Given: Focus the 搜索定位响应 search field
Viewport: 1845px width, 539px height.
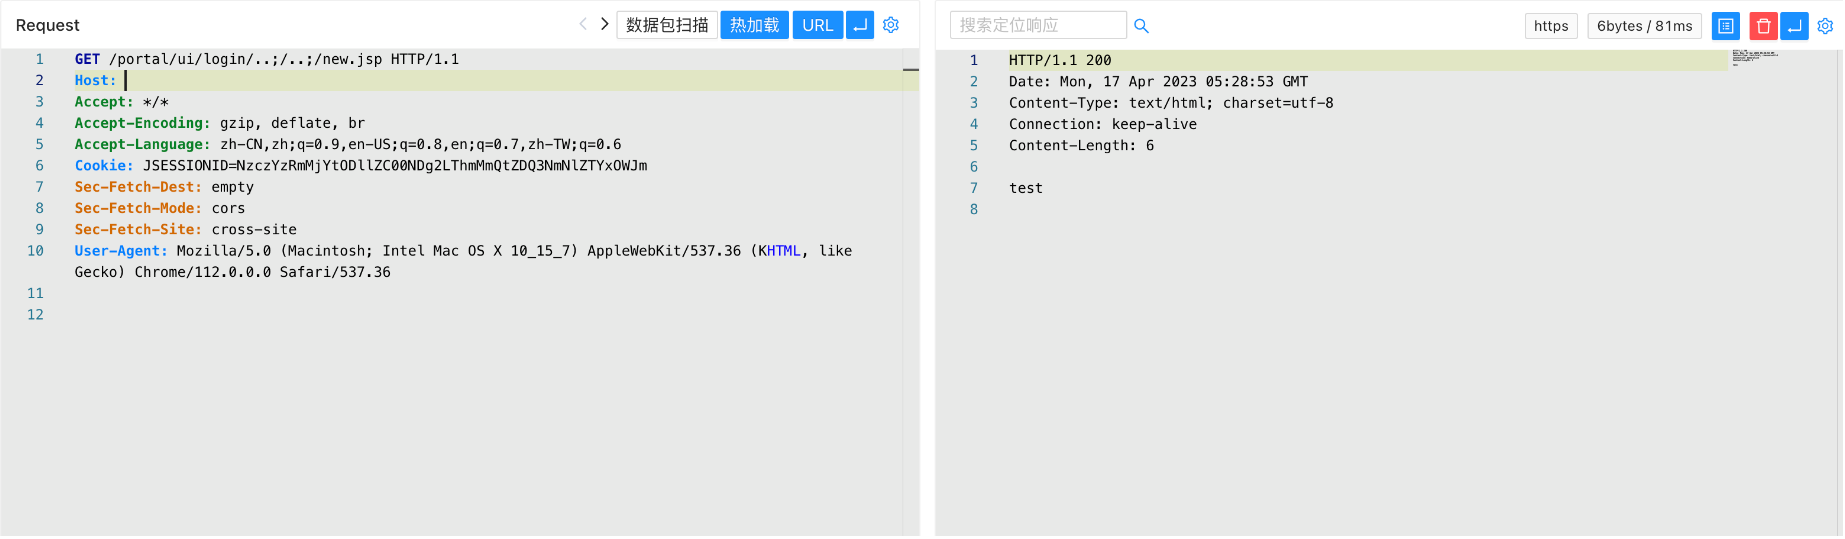Looking at the screenshot, I should pyautogui.click(x=1037, y=25).
